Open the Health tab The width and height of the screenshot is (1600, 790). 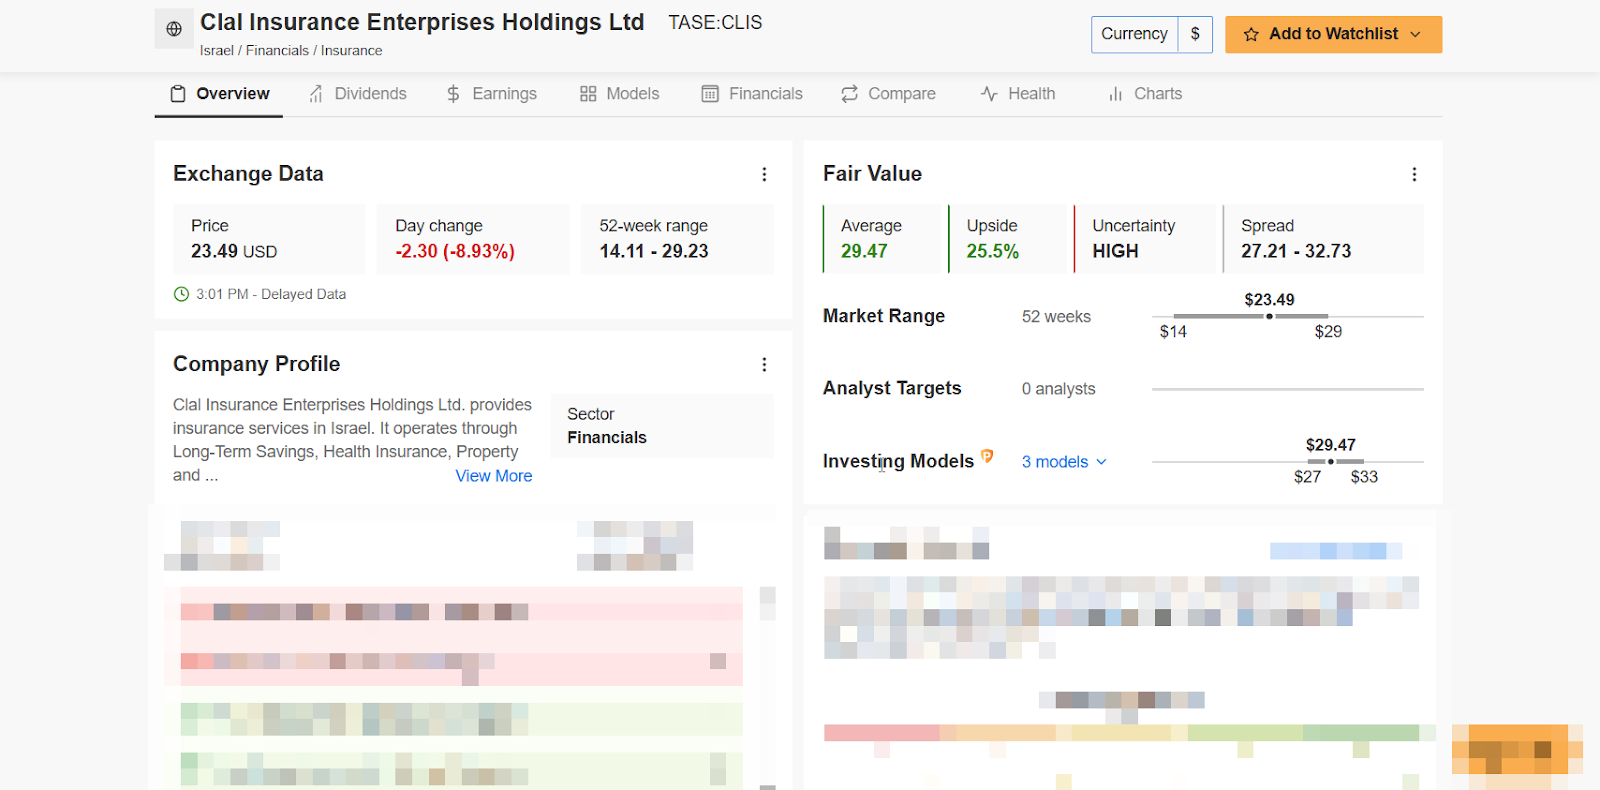coord(1018,94)
